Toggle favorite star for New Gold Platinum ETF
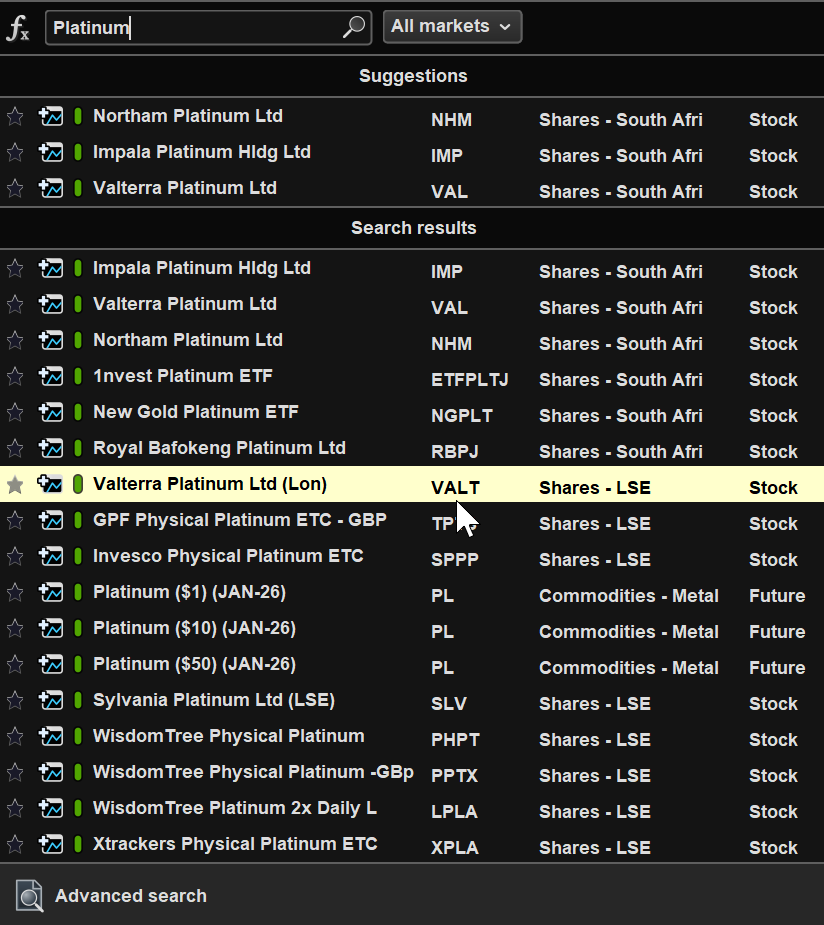The height and width of the screenshot is (925, 824). (x=15, y=413)
